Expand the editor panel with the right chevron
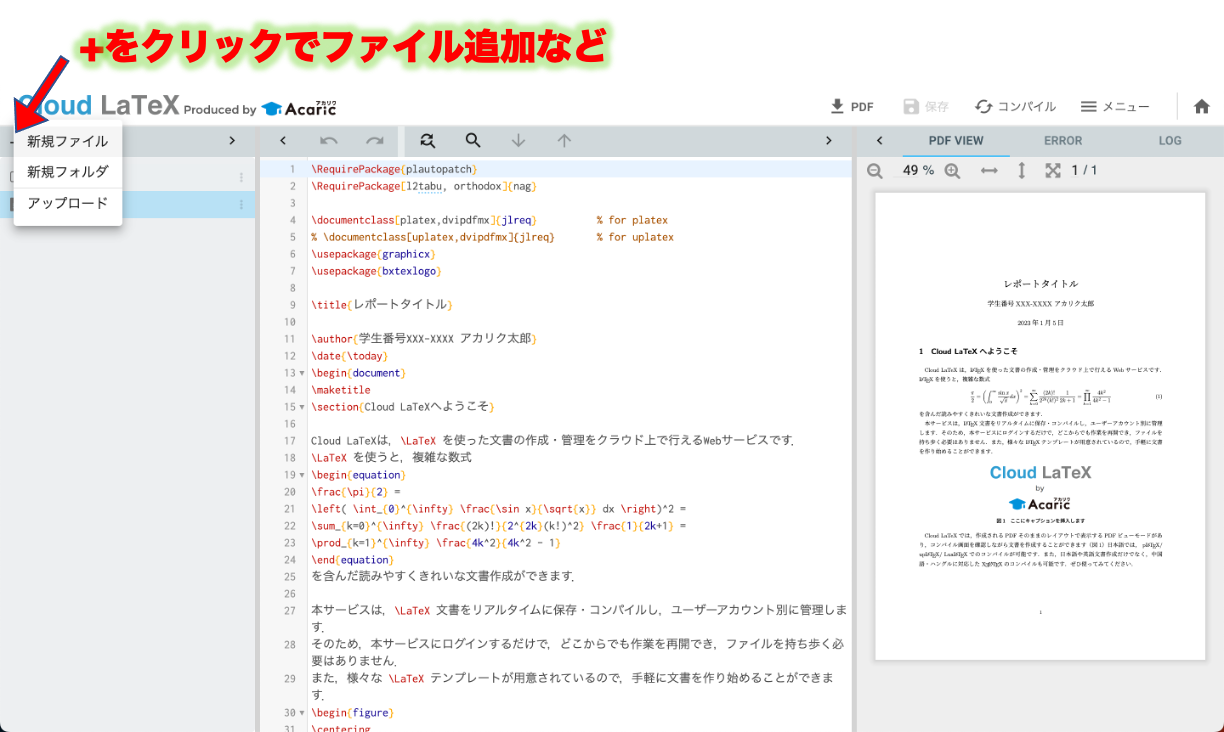 [x=828, y=140]
